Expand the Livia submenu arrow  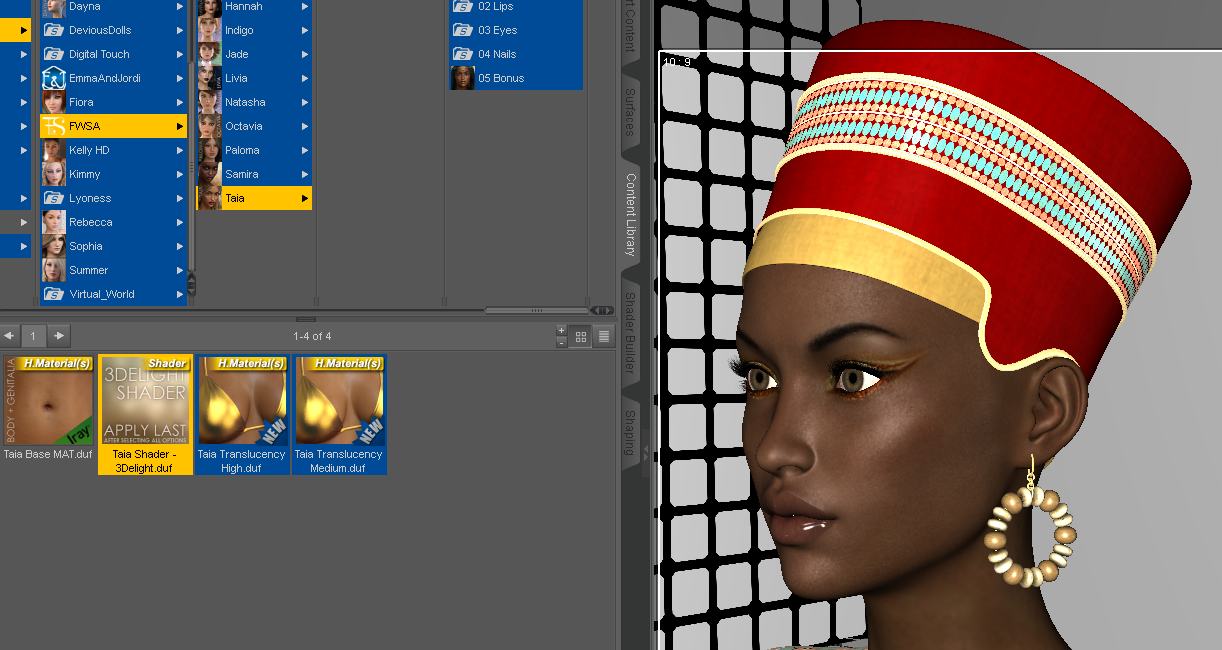(304, 78)
